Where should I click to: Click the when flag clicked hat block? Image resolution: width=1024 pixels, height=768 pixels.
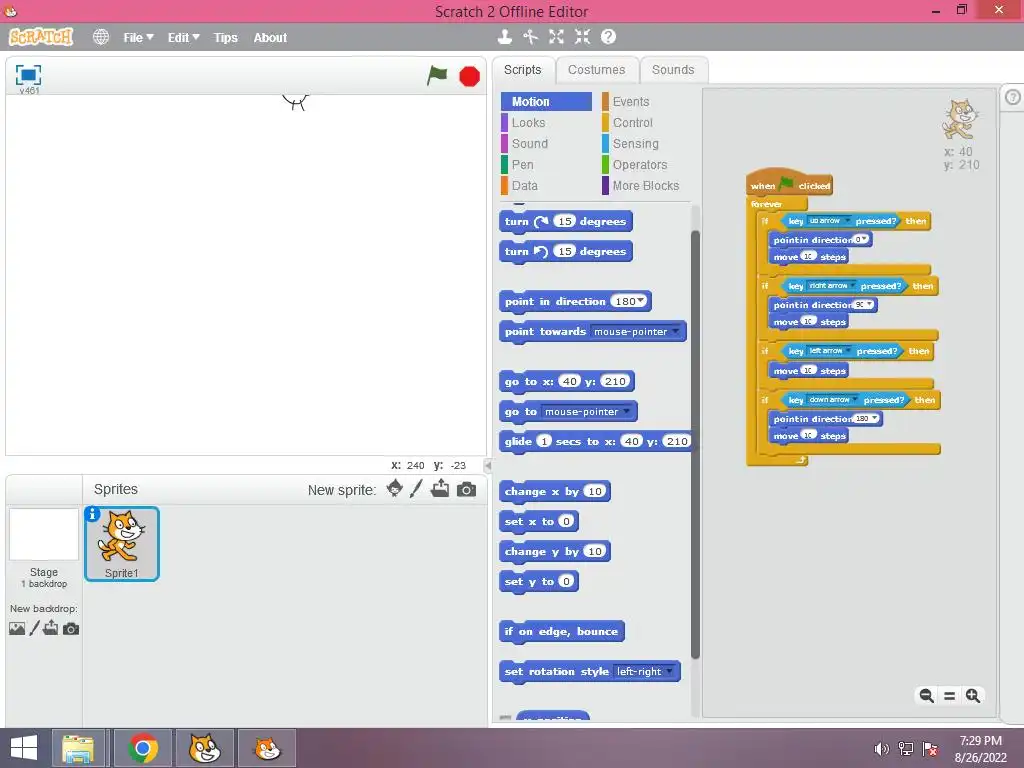[789, 184]
